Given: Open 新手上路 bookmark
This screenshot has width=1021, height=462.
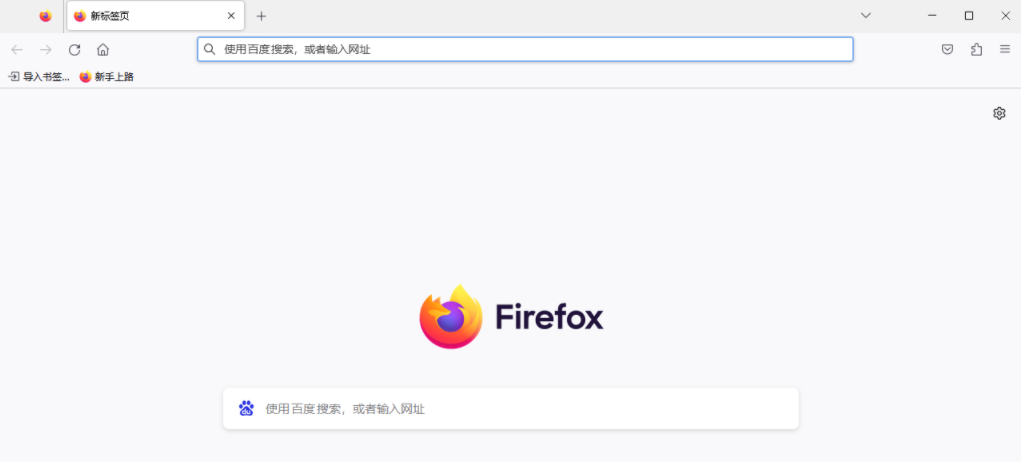Looking at the screenshot, I should tap(107, 77).
